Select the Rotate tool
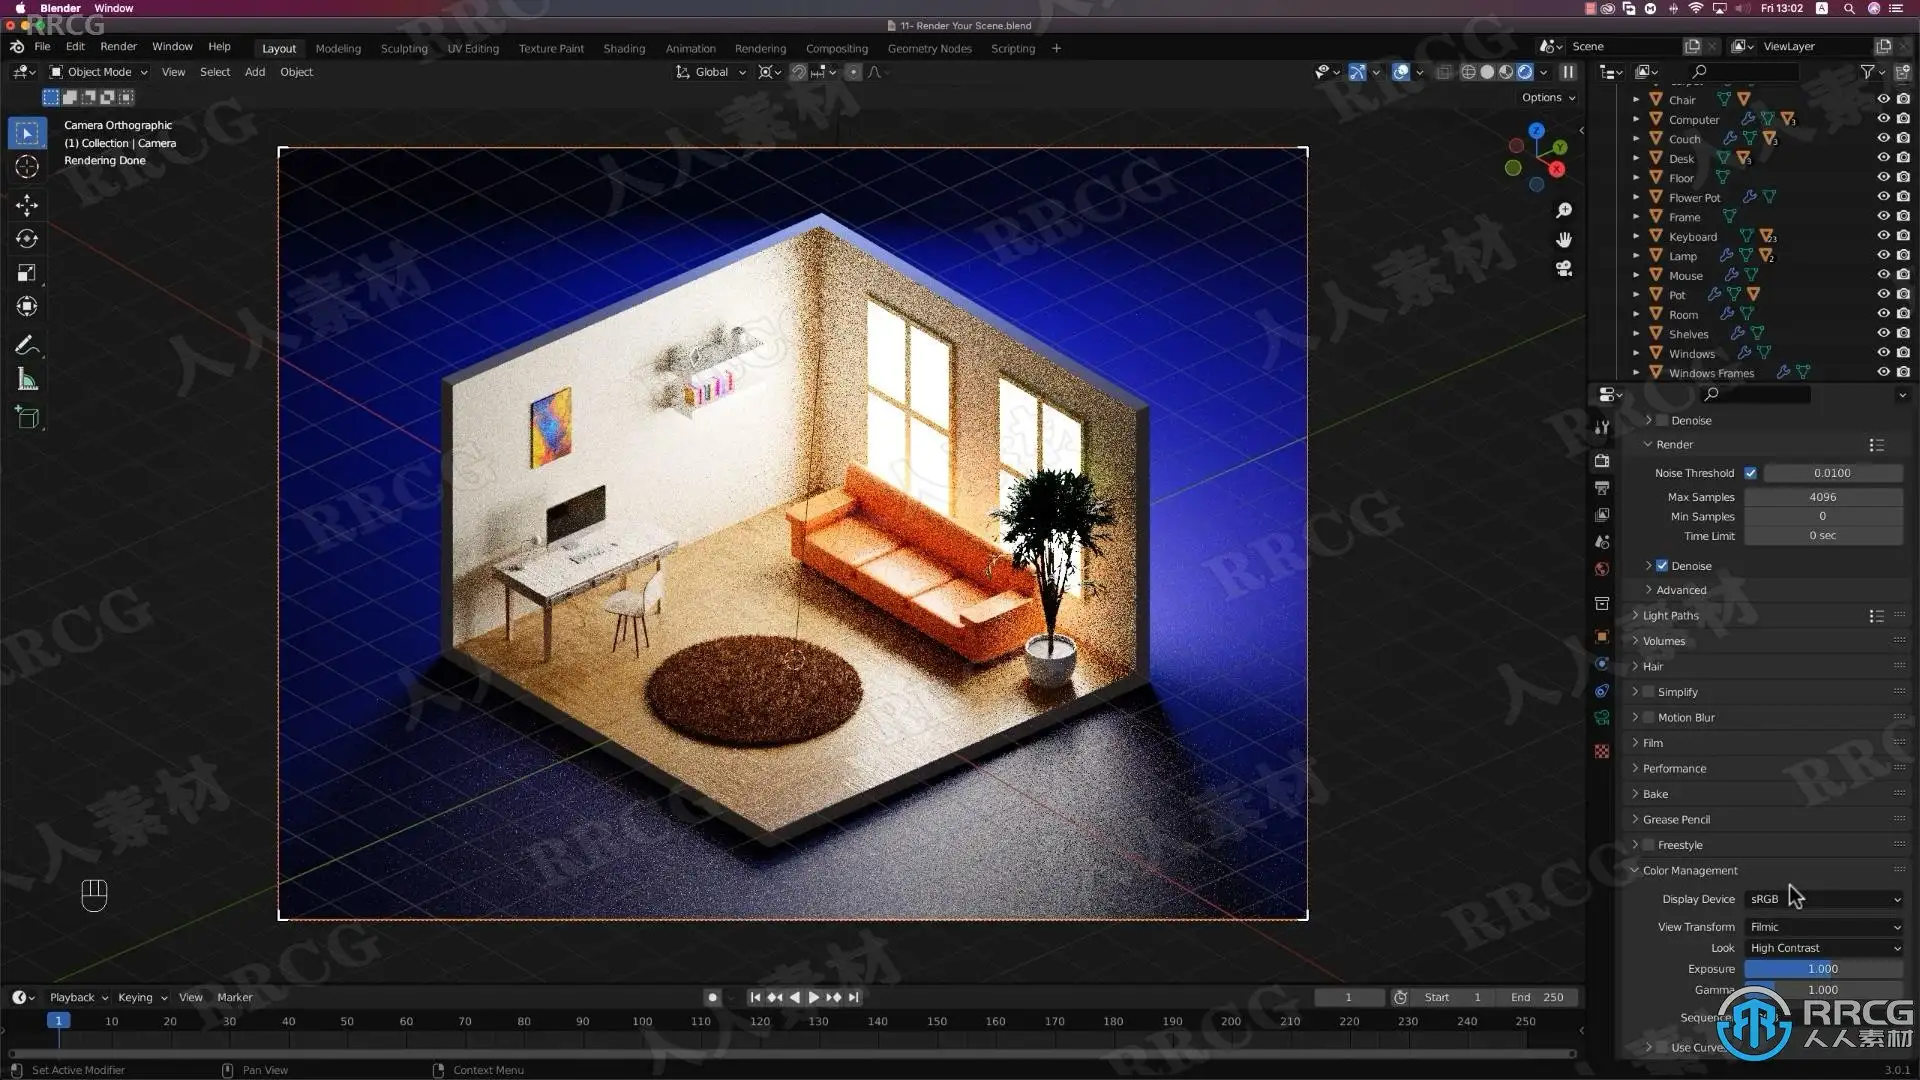This screenshot has height=1080, width=1920. point(27,239)
